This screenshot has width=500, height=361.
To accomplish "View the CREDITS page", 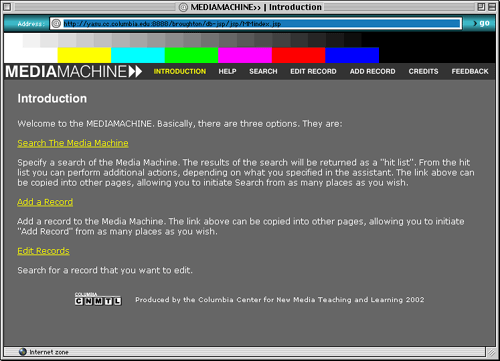I will 423,71.
